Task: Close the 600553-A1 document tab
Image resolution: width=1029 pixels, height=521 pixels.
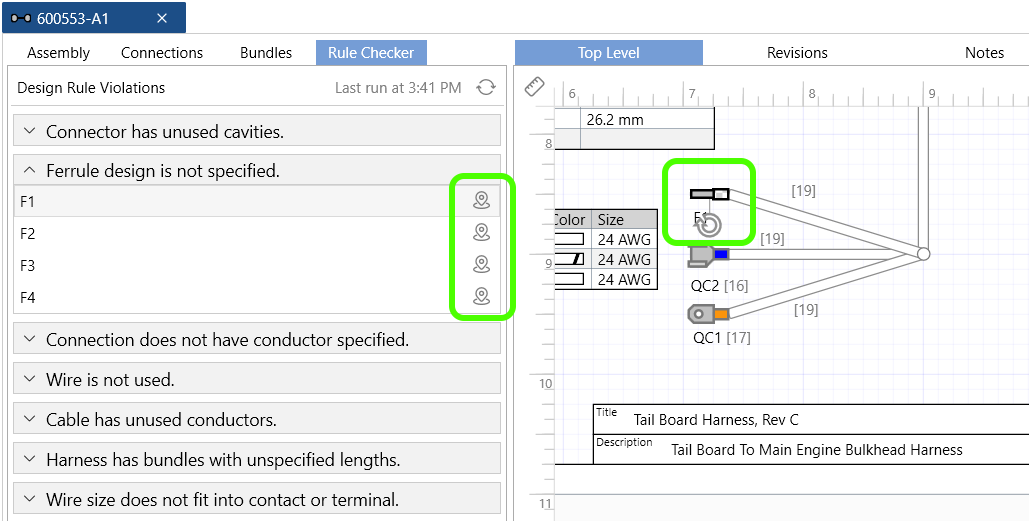Action: pos(162,18)
